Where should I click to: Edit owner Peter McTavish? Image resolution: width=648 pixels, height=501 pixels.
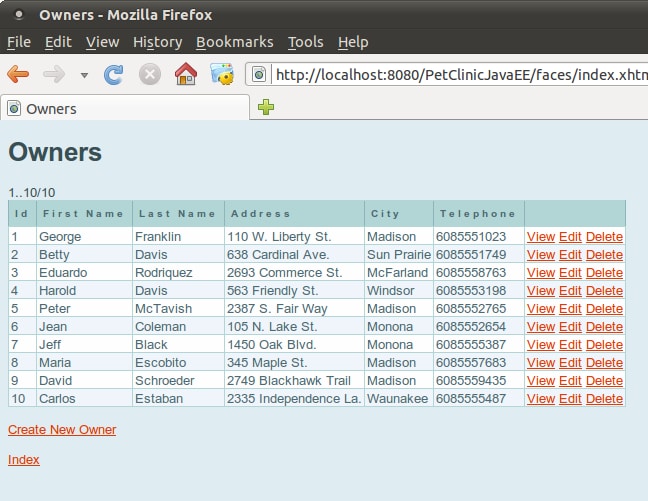[x=570, y=309]
